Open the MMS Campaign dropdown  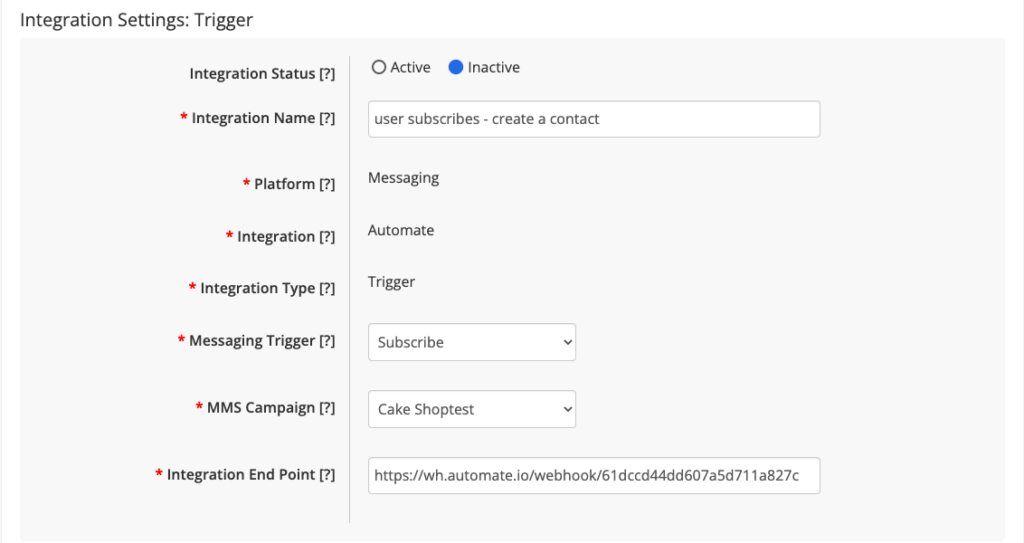tap(472, 409)
